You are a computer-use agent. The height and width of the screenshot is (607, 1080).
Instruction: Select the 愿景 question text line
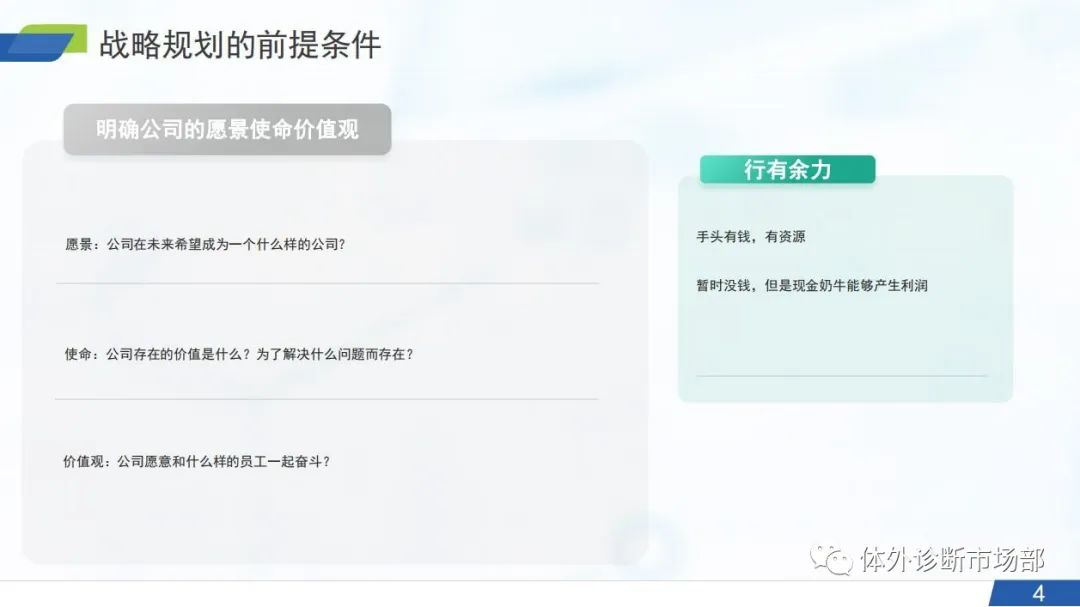click(205, 244)
